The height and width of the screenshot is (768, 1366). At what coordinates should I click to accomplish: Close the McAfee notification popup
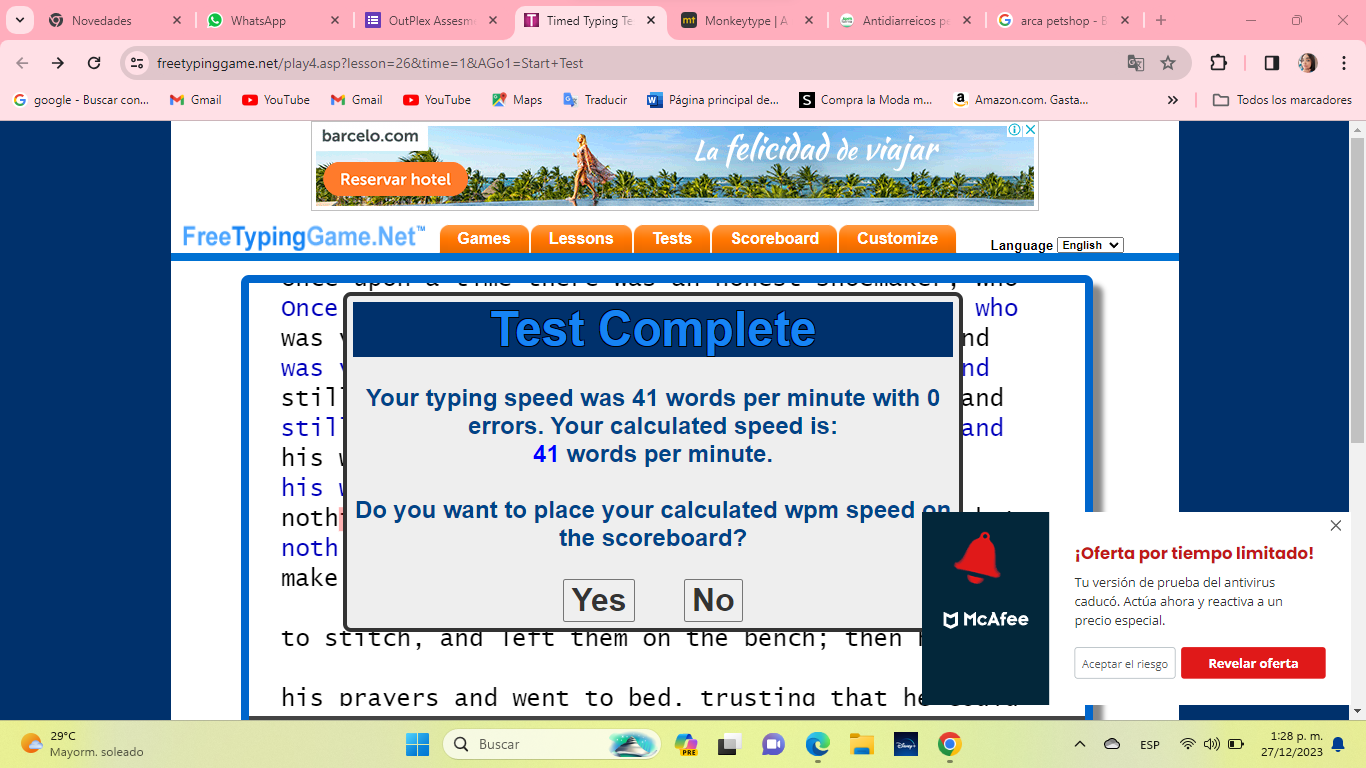click(1336, 526)
